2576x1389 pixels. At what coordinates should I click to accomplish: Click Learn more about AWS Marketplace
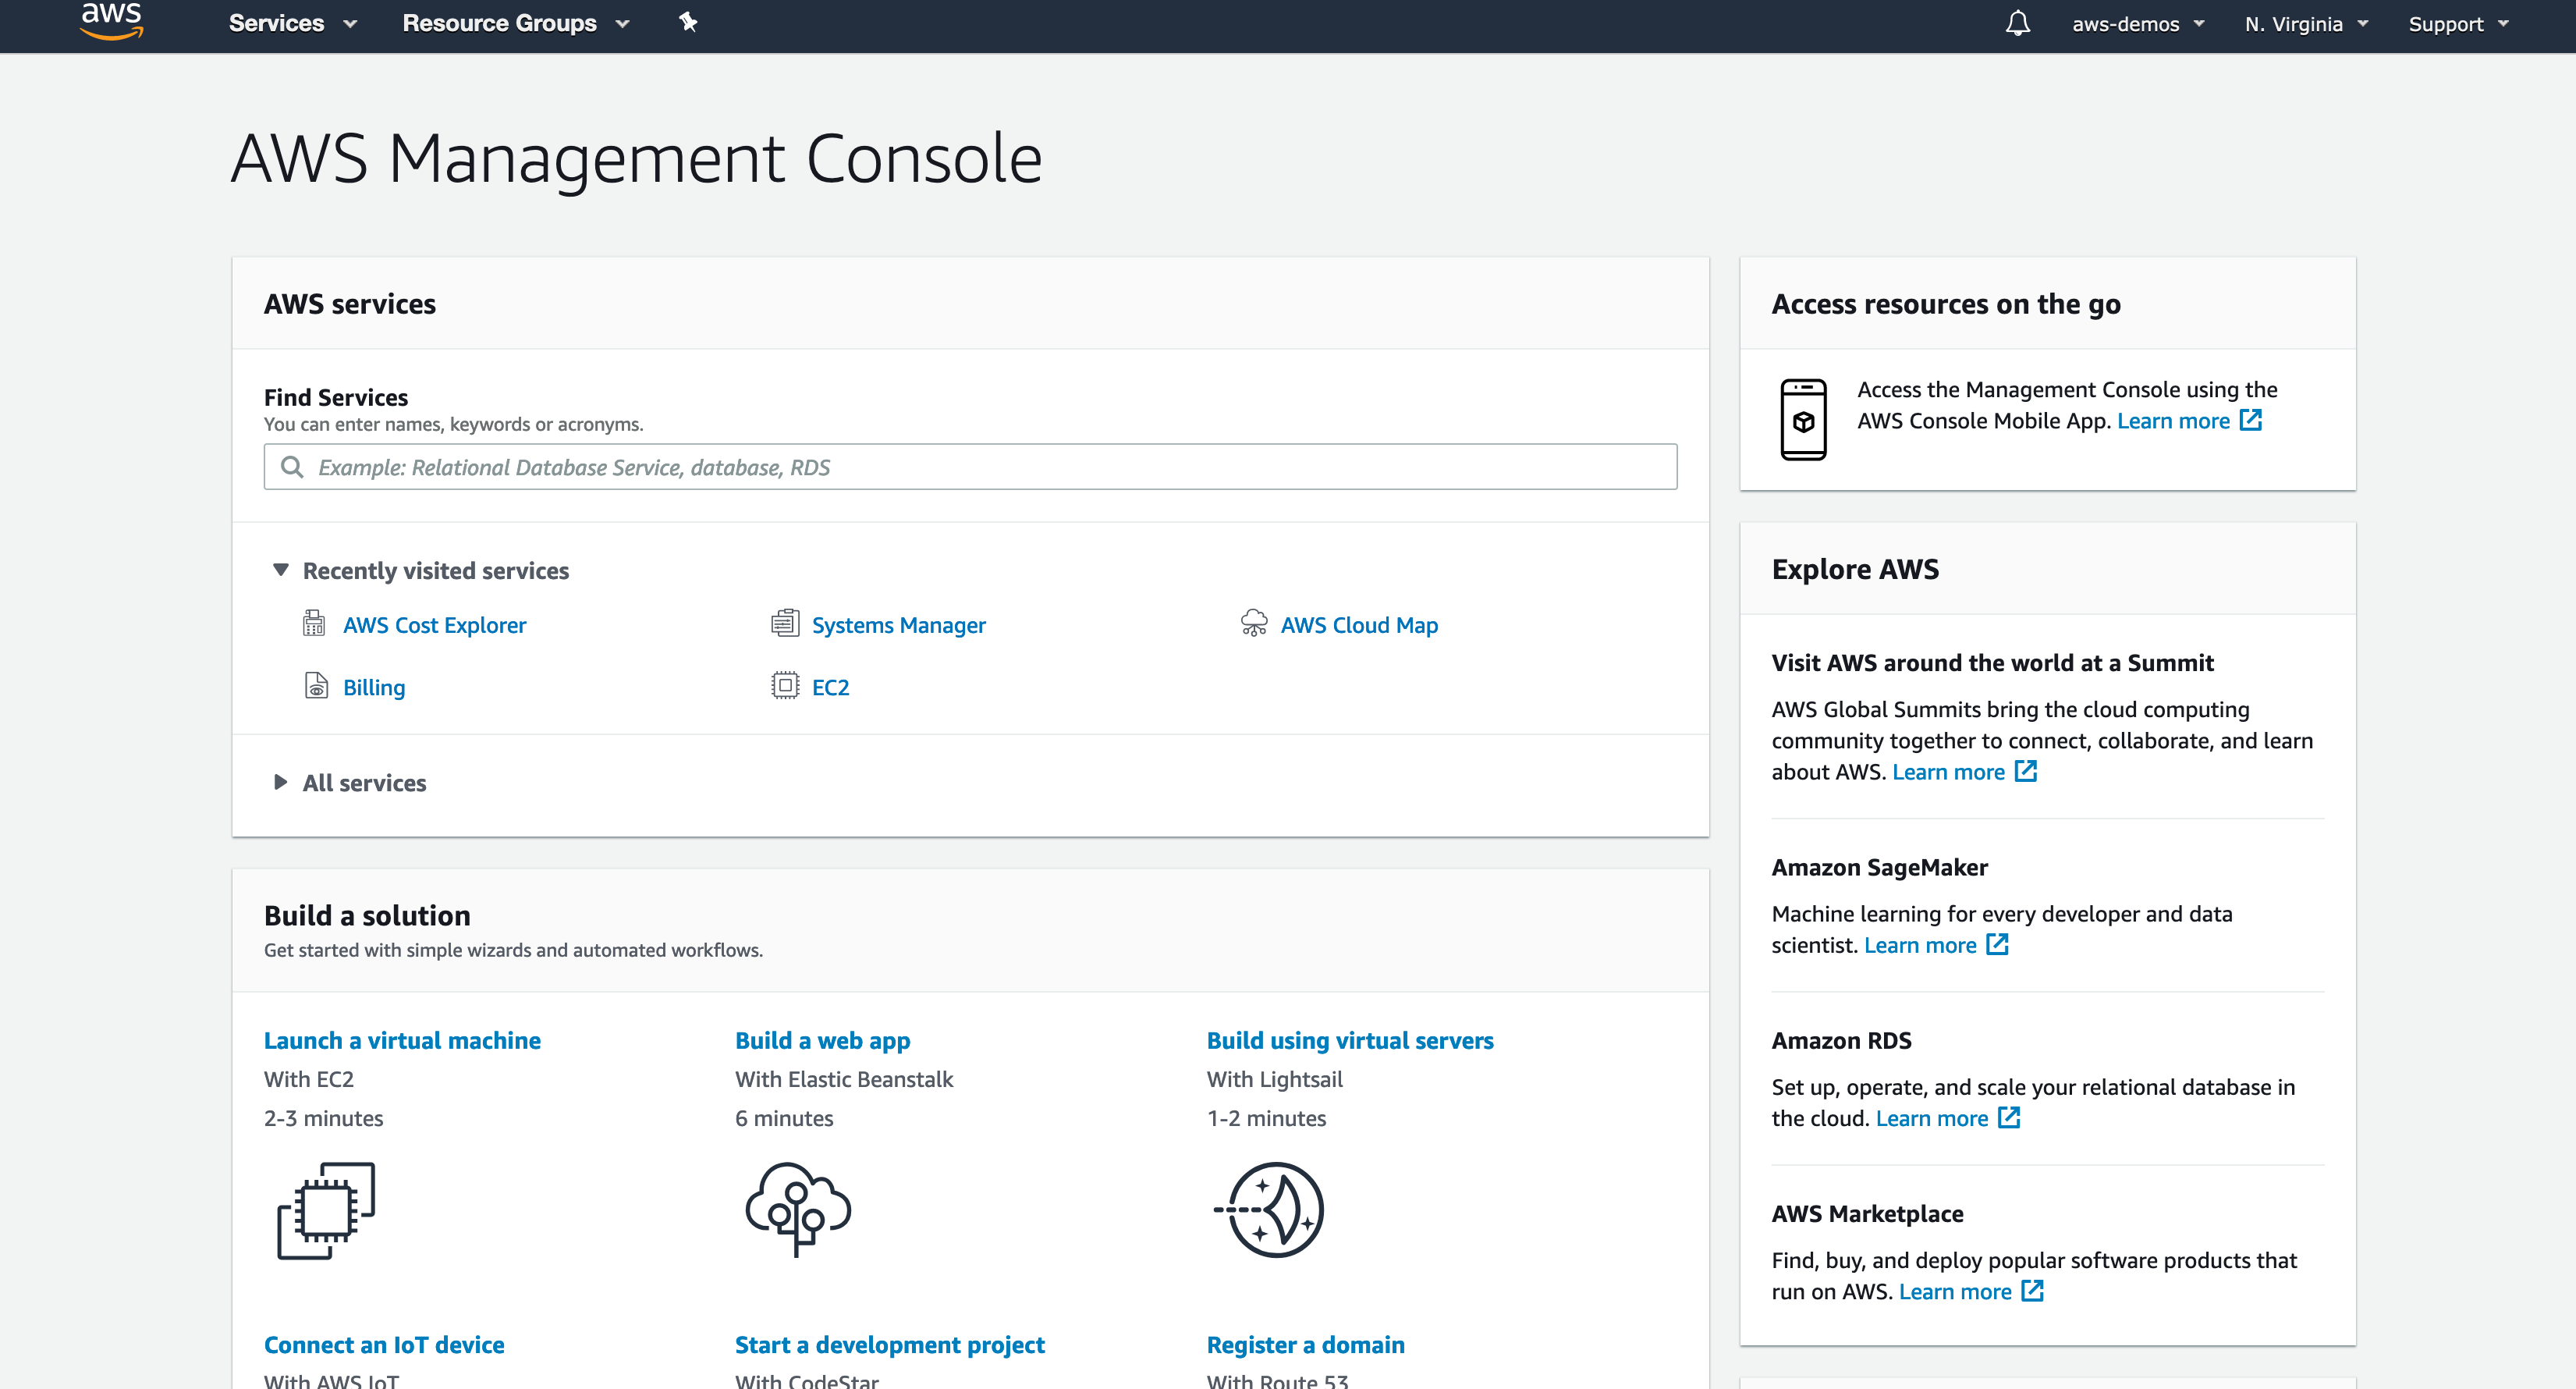point(1955,1291)
